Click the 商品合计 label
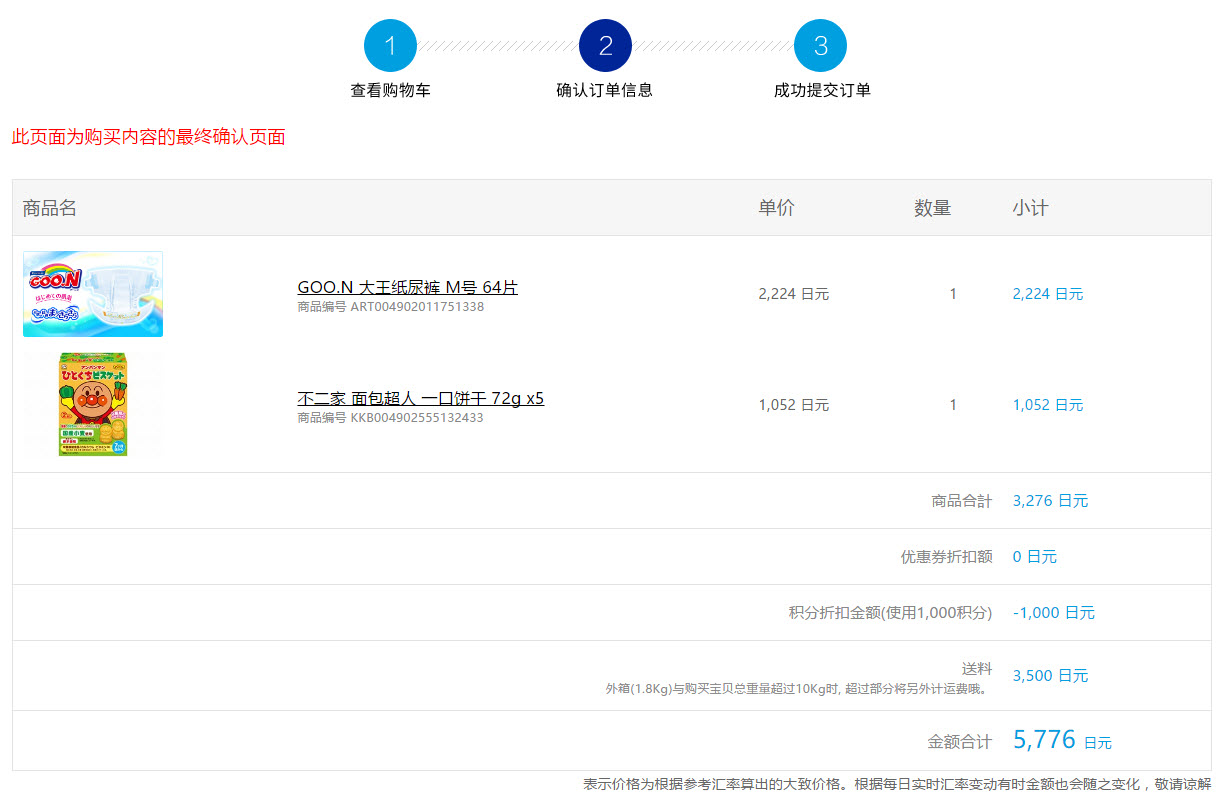This screenshot has width=1230, height=806. [x=962, y=501]
